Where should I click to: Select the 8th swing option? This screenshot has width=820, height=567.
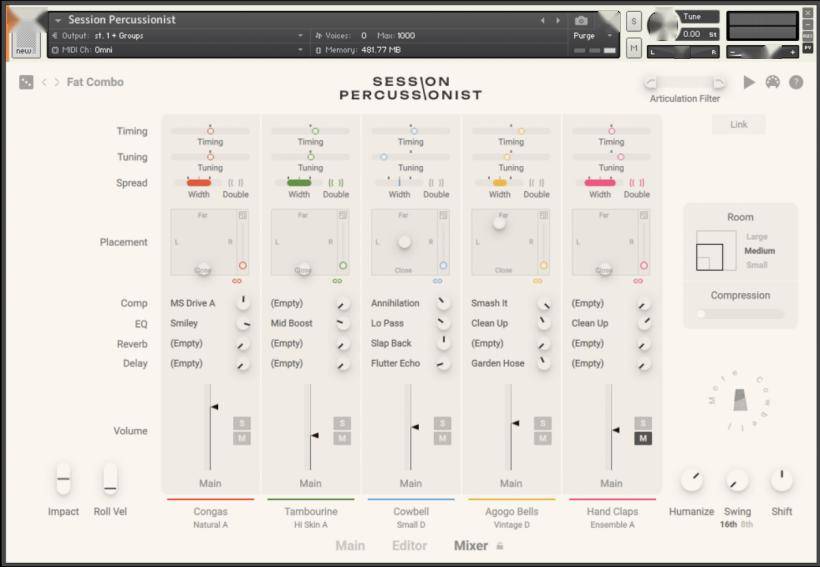747,524
